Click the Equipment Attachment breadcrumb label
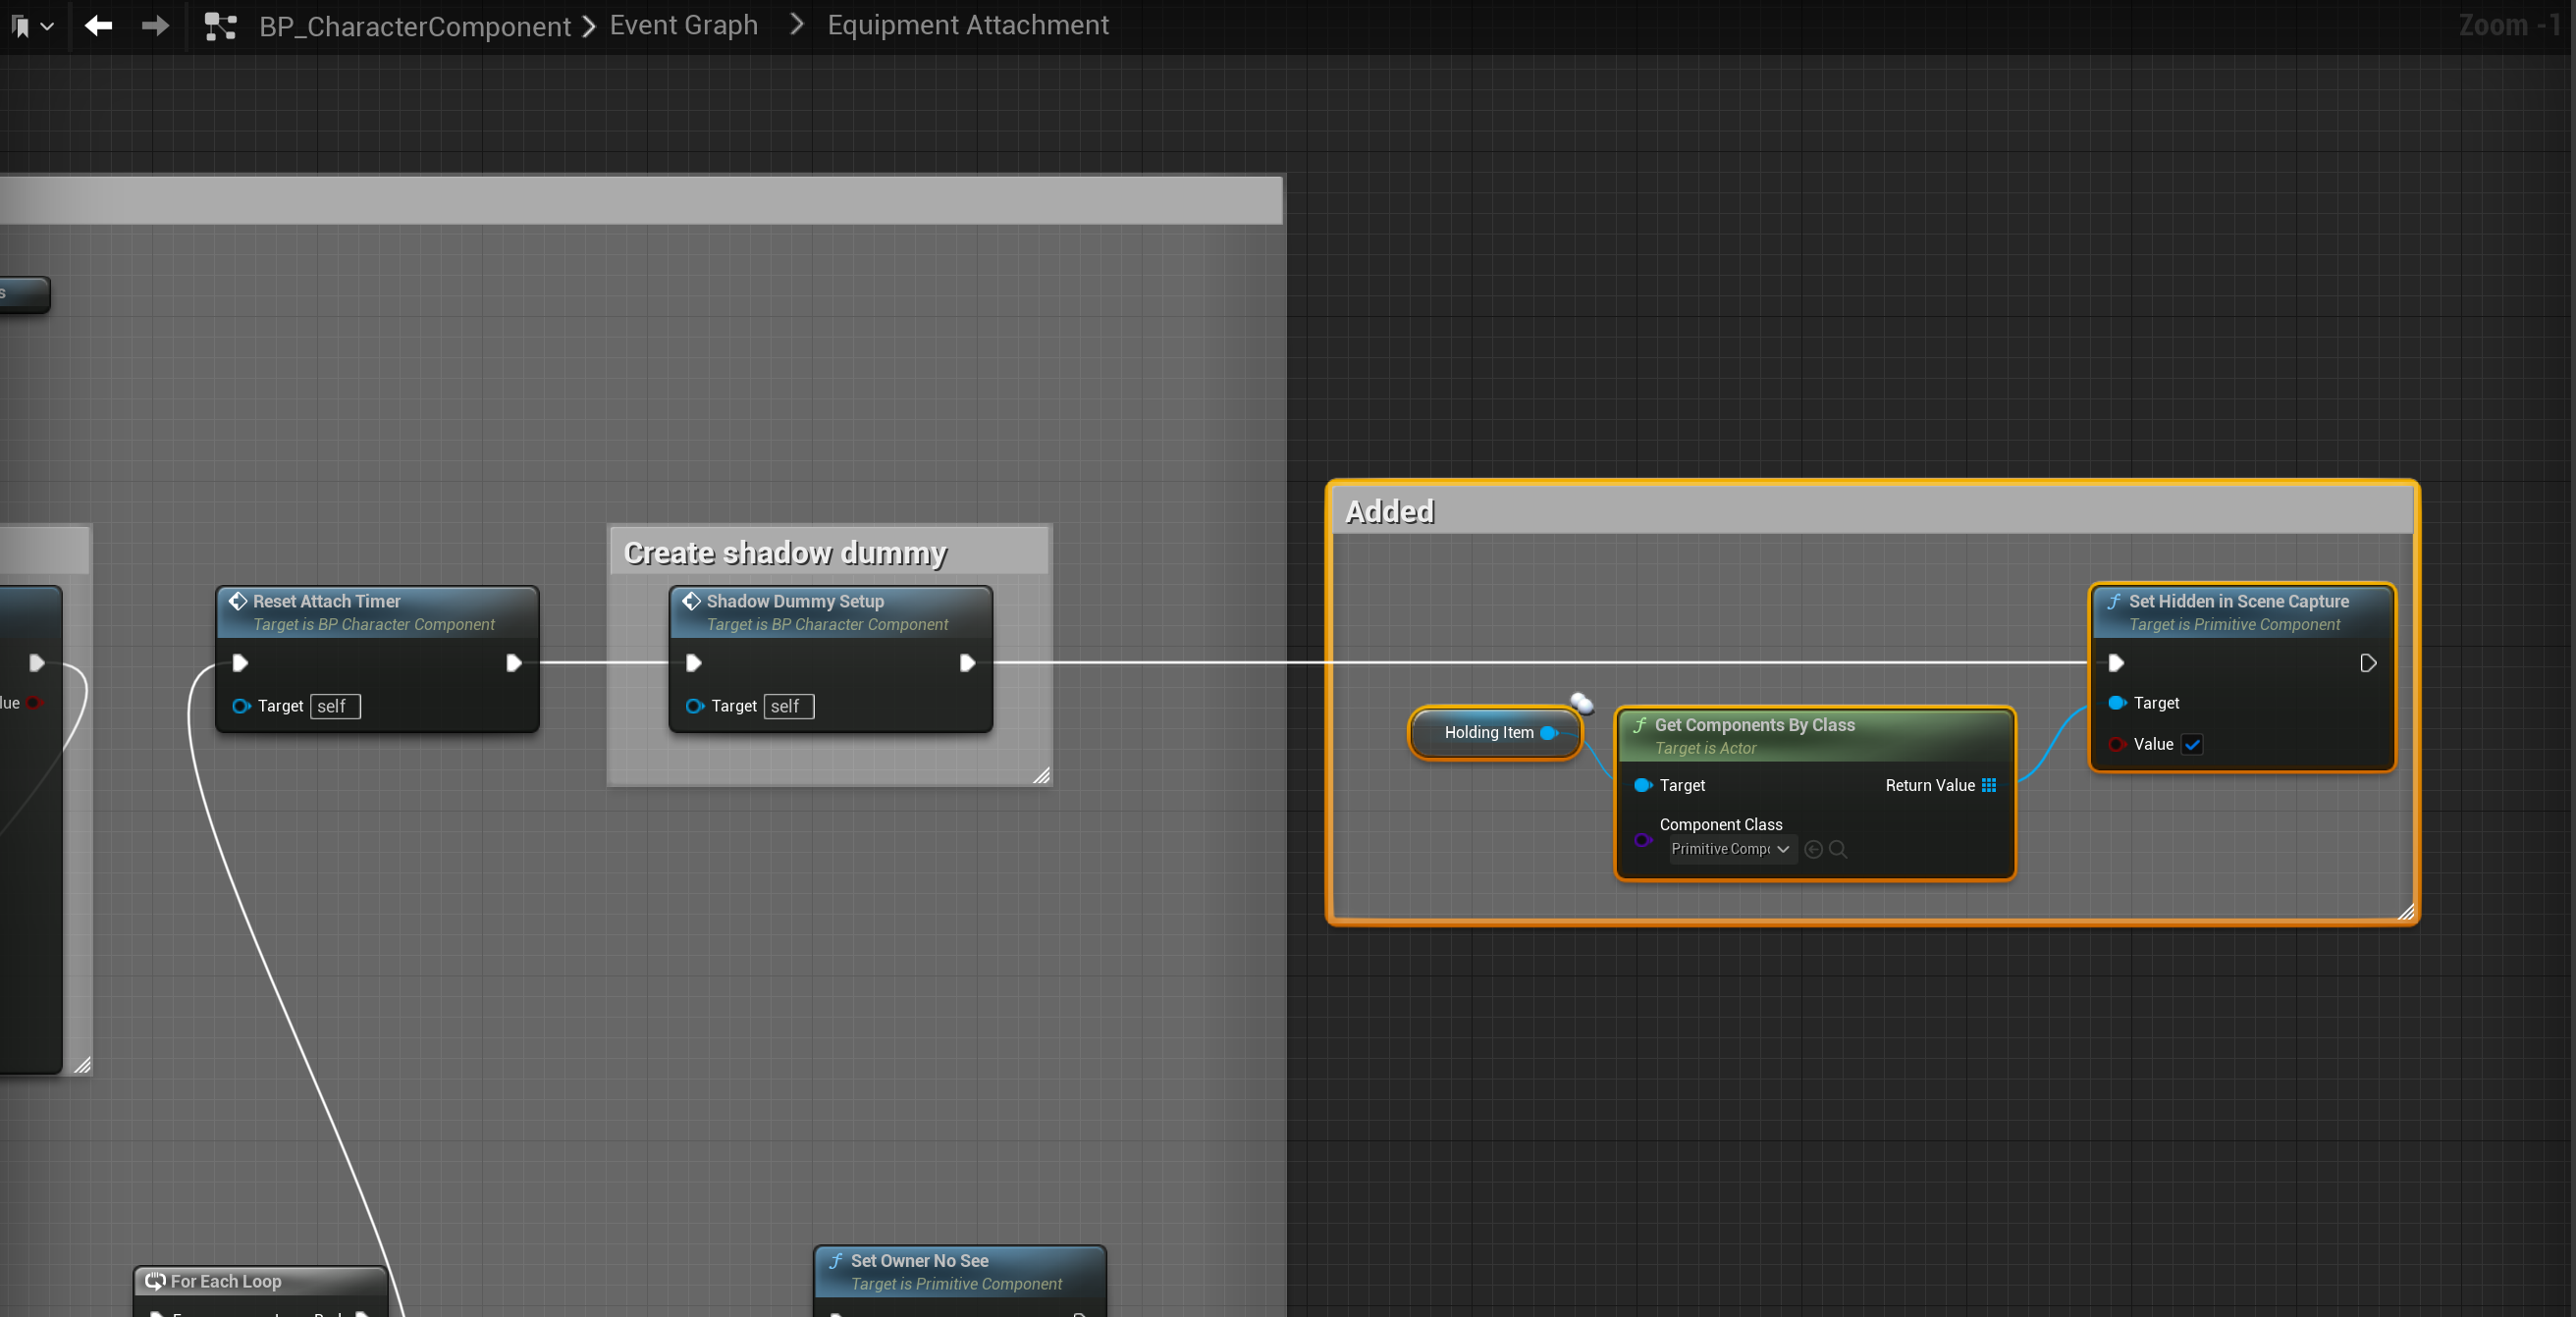This screenshot has height=1317, width=2576. coord(967,26)
